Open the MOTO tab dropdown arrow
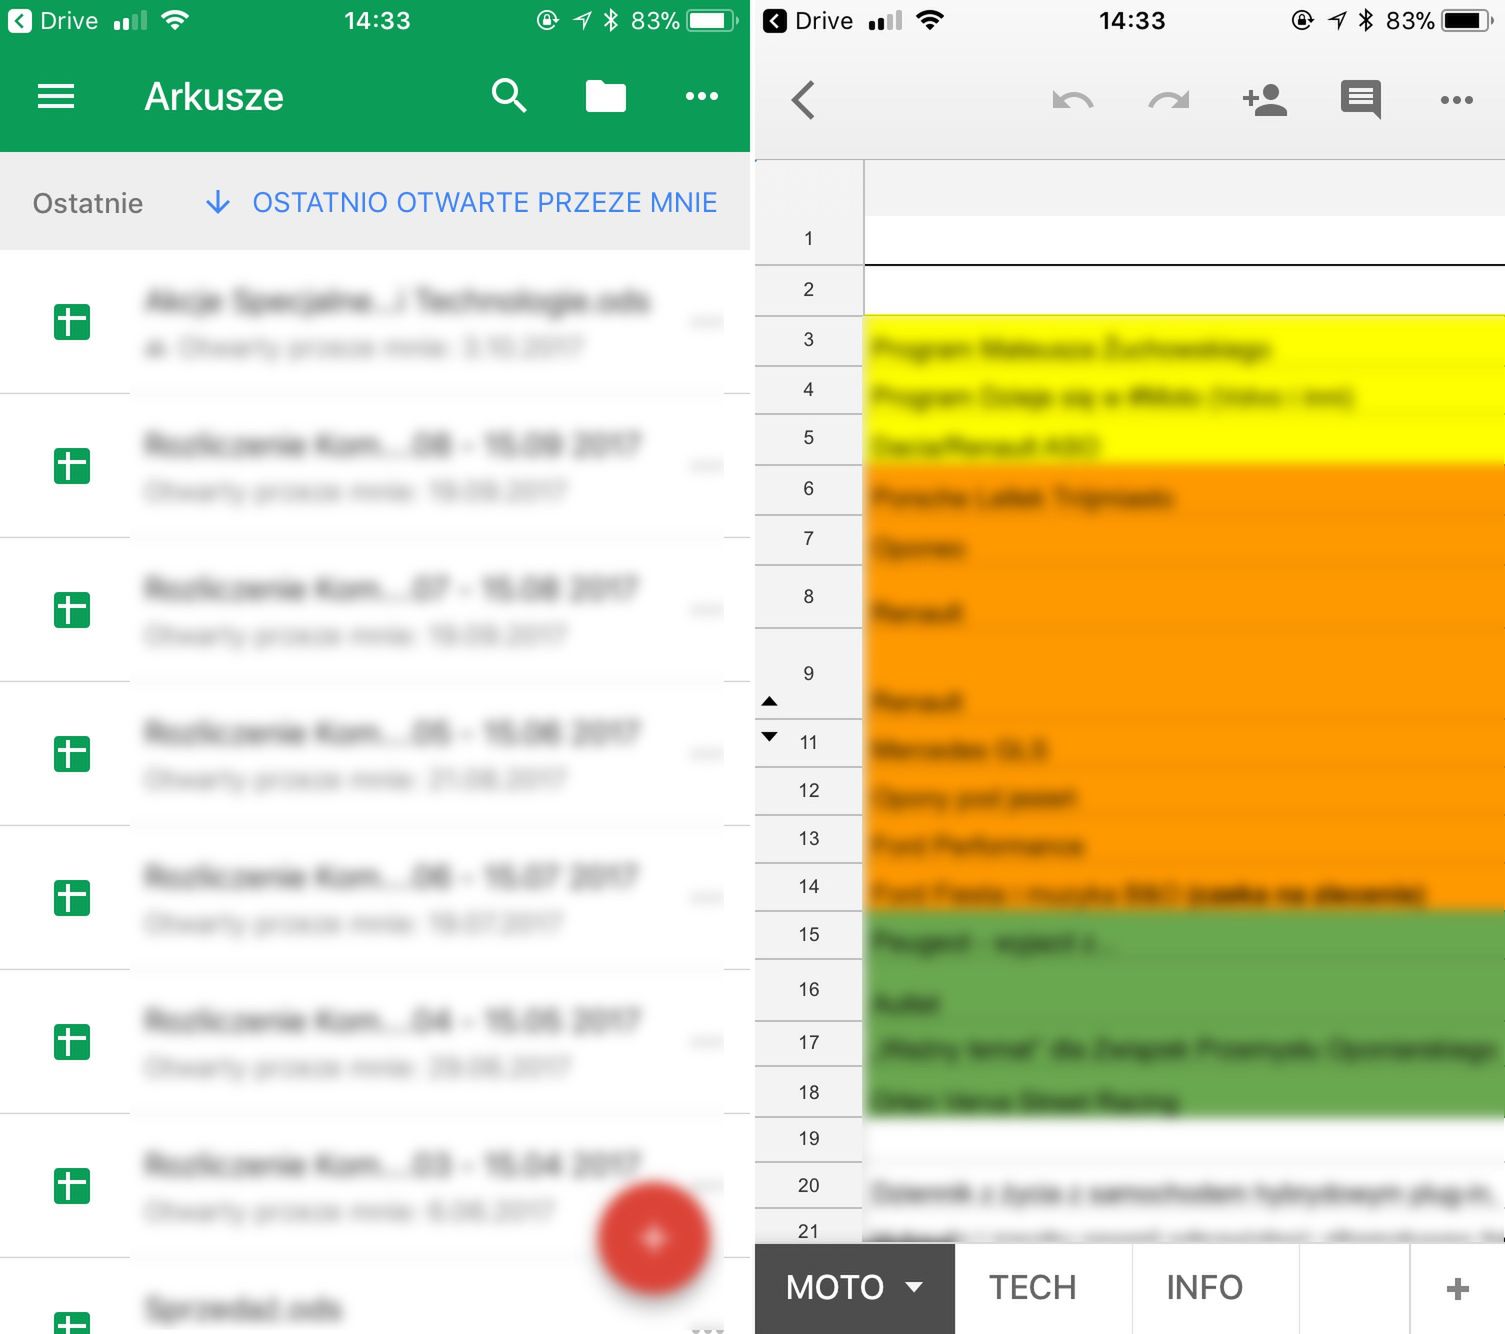 coord(914,1287)
